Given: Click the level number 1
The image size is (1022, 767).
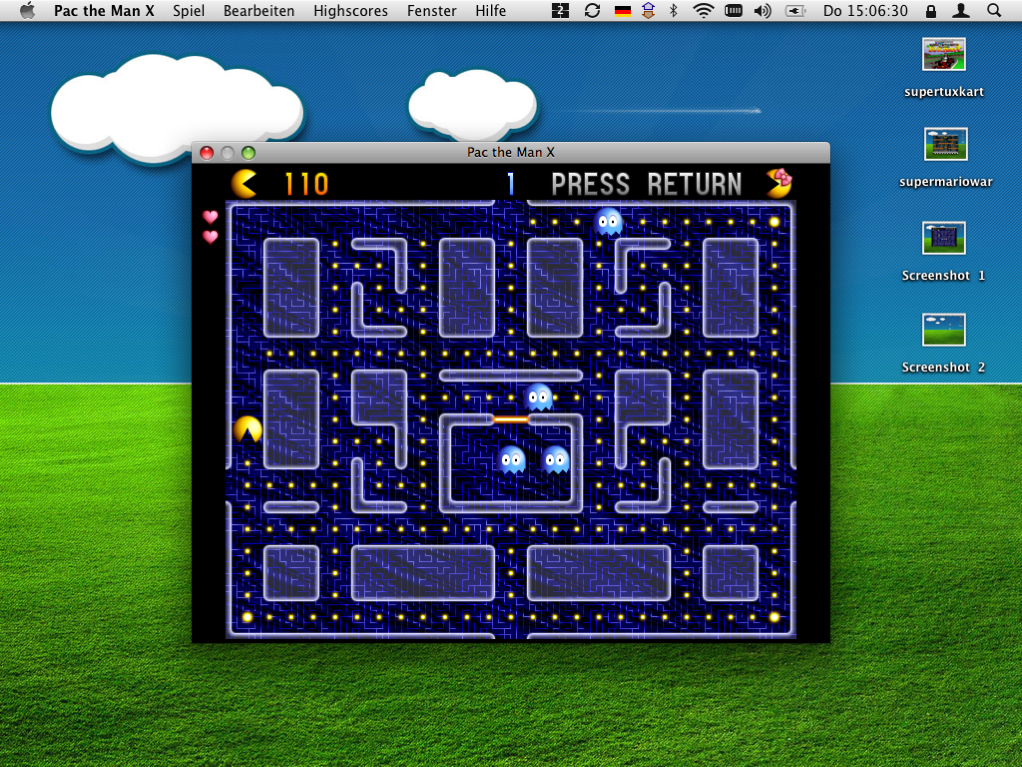Looking at the screenshot, I should 510,184.
